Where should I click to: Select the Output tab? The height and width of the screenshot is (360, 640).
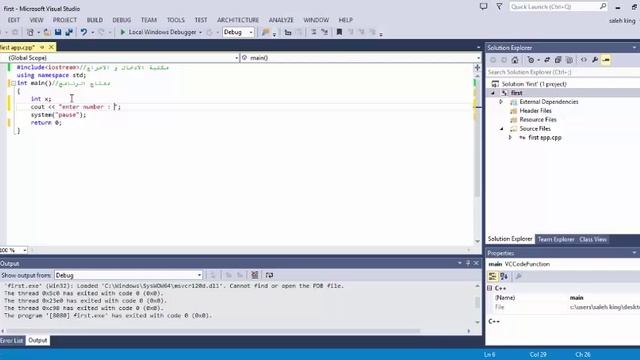click(38, 340)
